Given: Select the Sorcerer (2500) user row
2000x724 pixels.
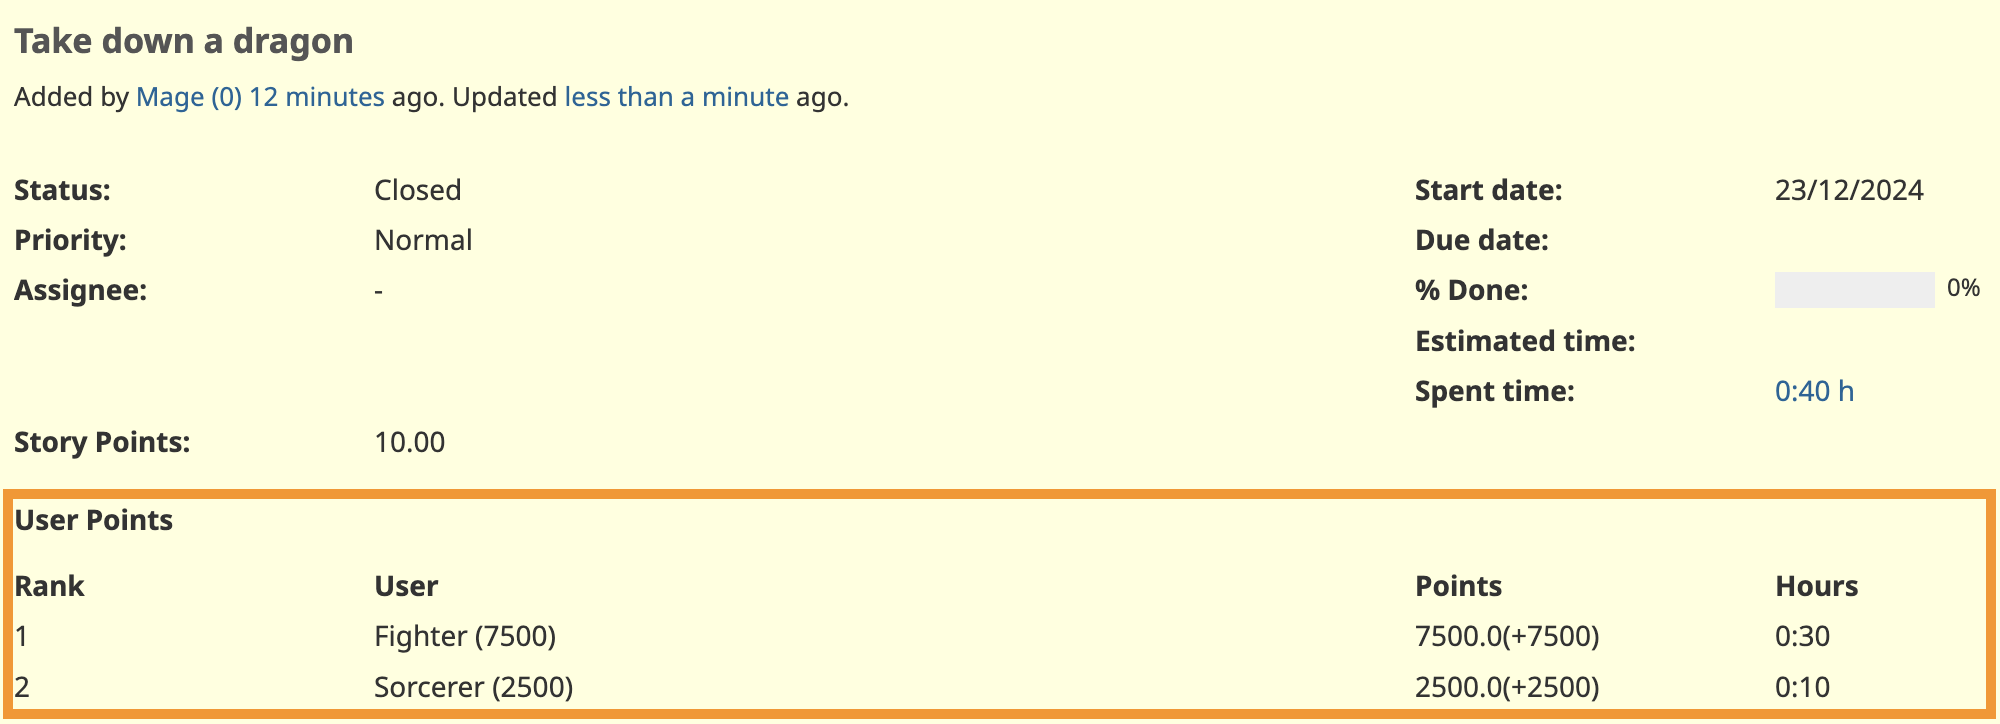Looking at the screenshot, I should click(x=1000, y=687).
